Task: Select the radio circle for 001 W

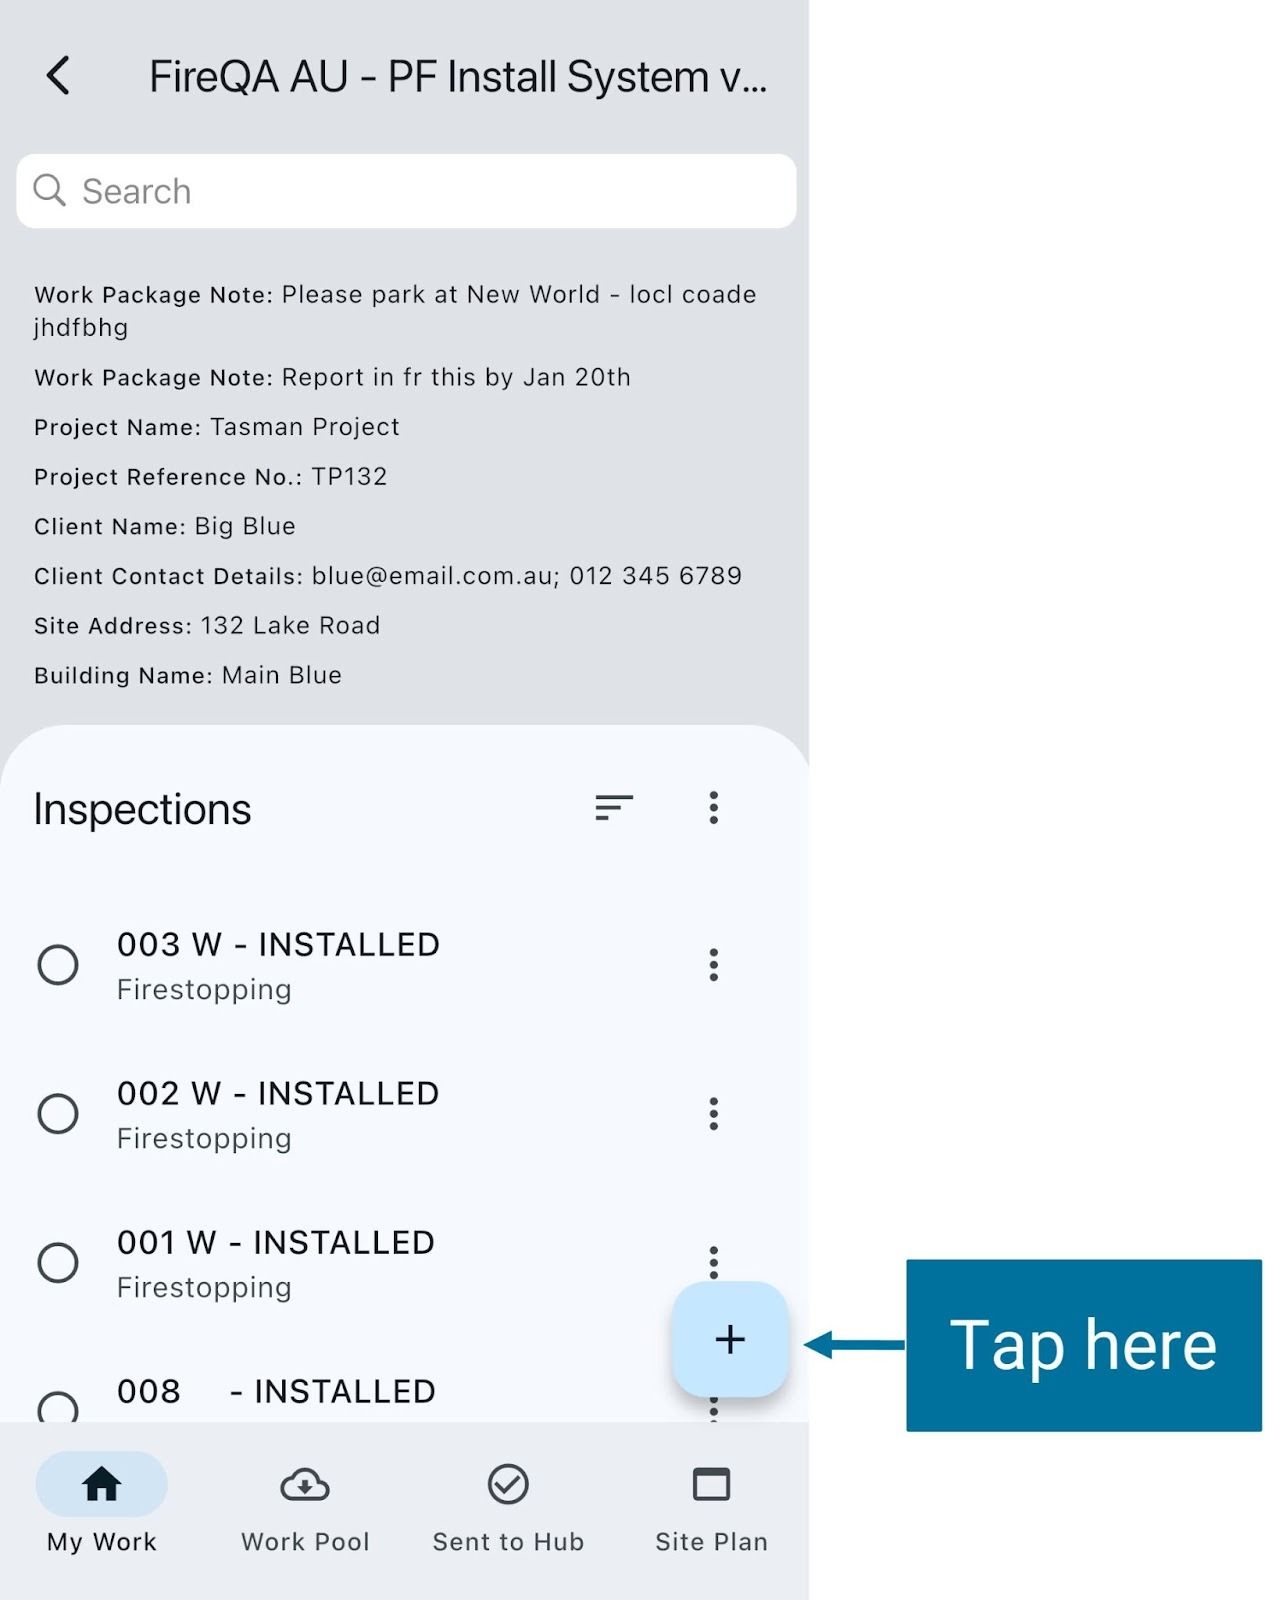Action: pyautogui.click(x=58, y=1263)
